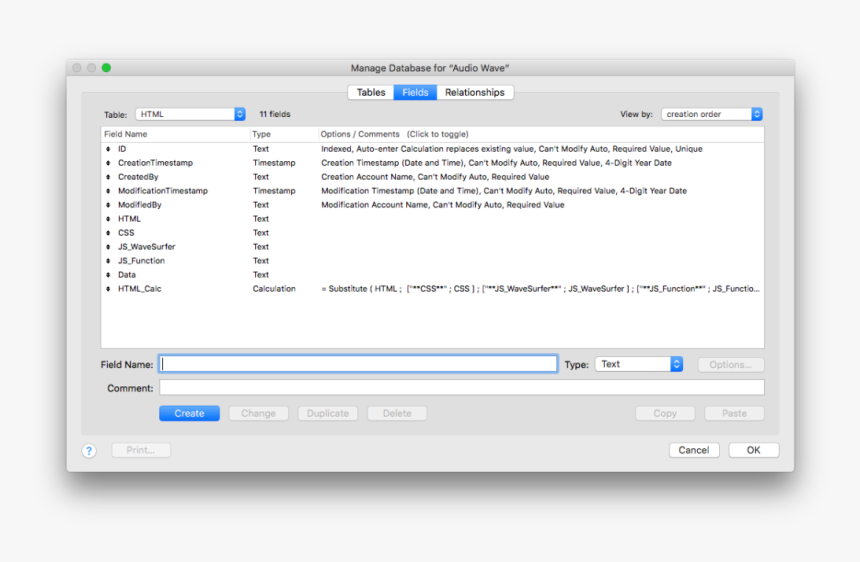Screen dimensions: 860x562
Task: Click the green zoom window button
Action: tap(106, 68)
